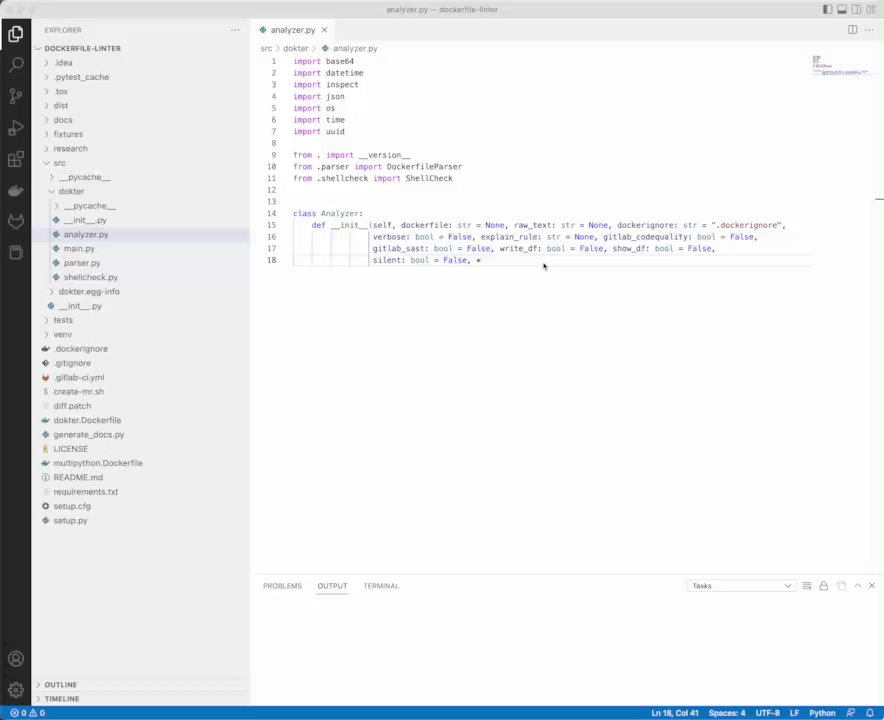Open the Docker view in activity bar

point(16,191)
